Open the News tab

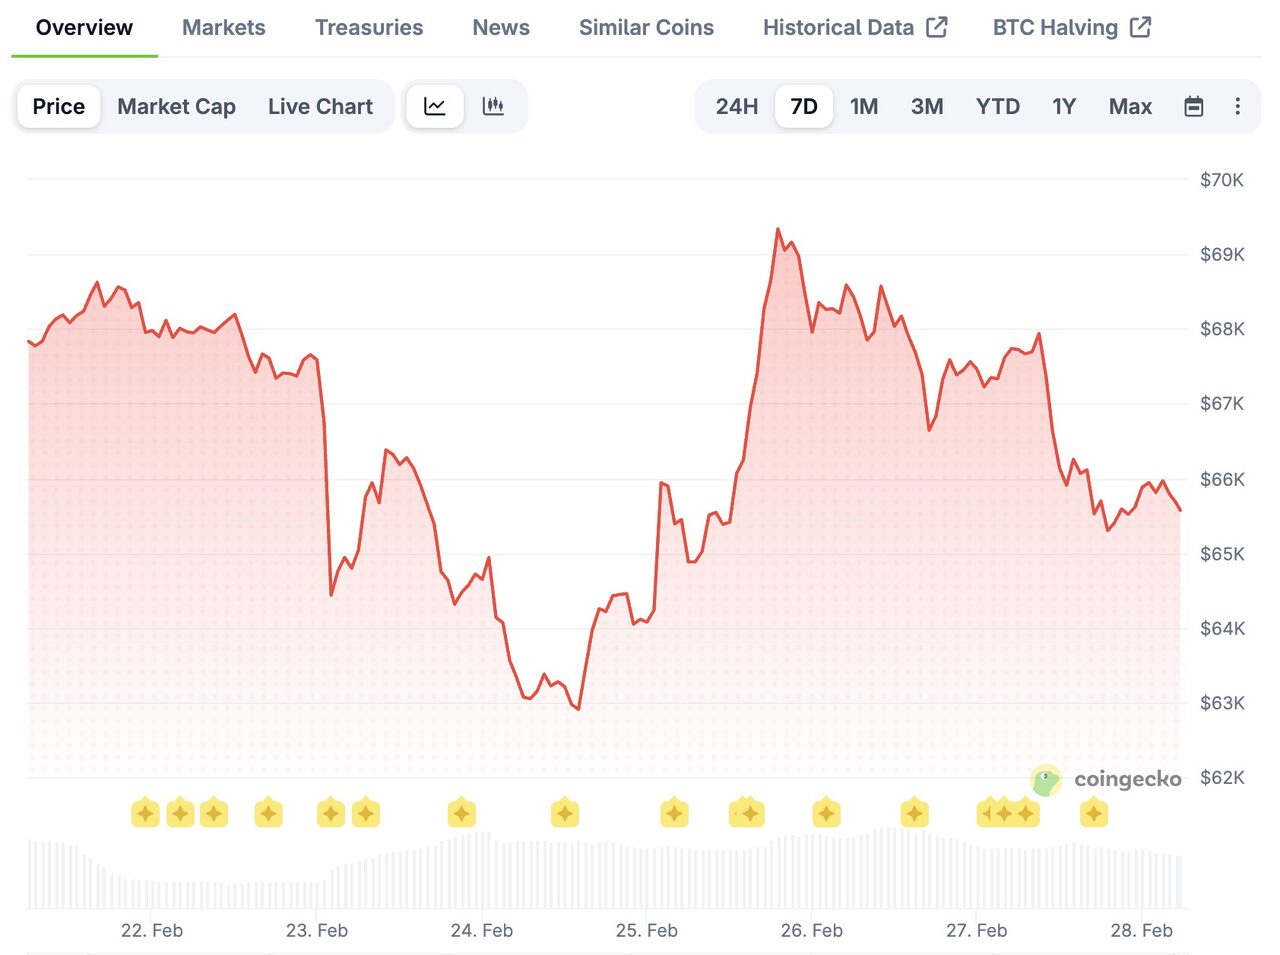tap(500, 27)
